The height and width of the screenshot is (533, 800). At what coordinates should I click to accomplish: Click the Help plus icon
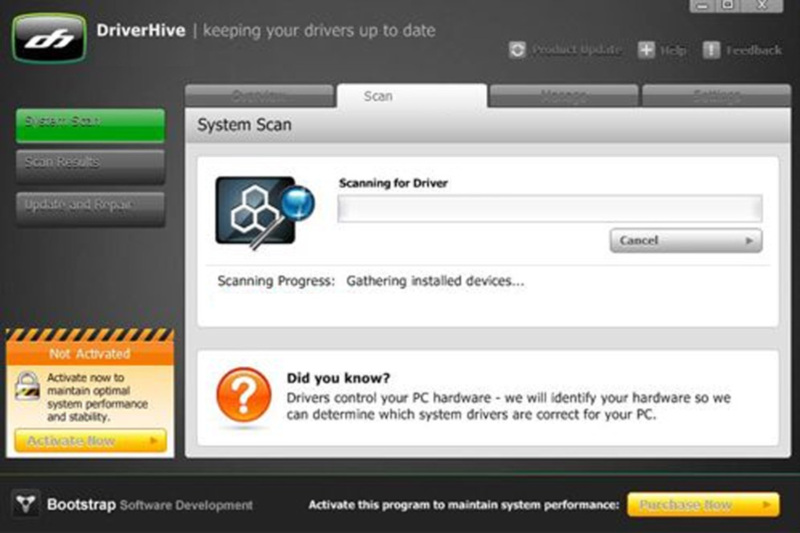point(646,50)
